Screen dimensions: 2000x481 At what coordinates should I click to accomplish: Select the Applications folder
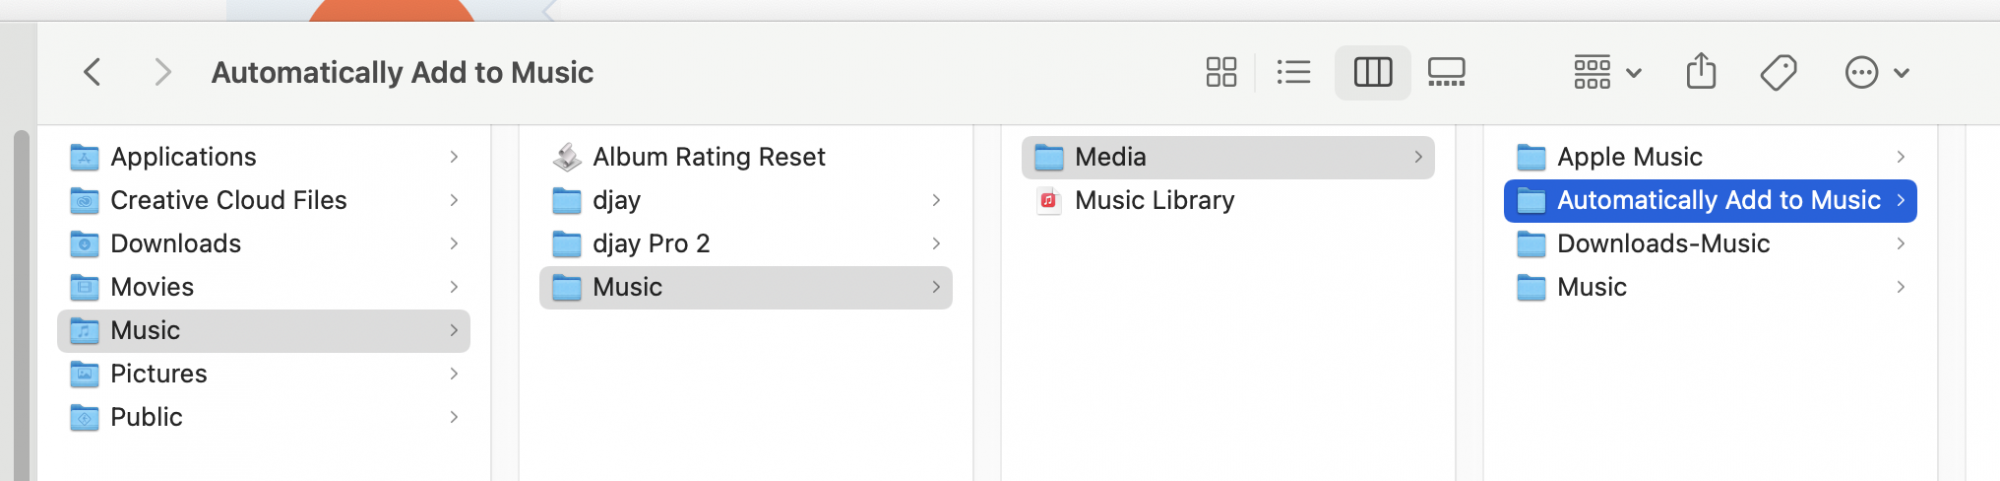(x=183, y=157)
